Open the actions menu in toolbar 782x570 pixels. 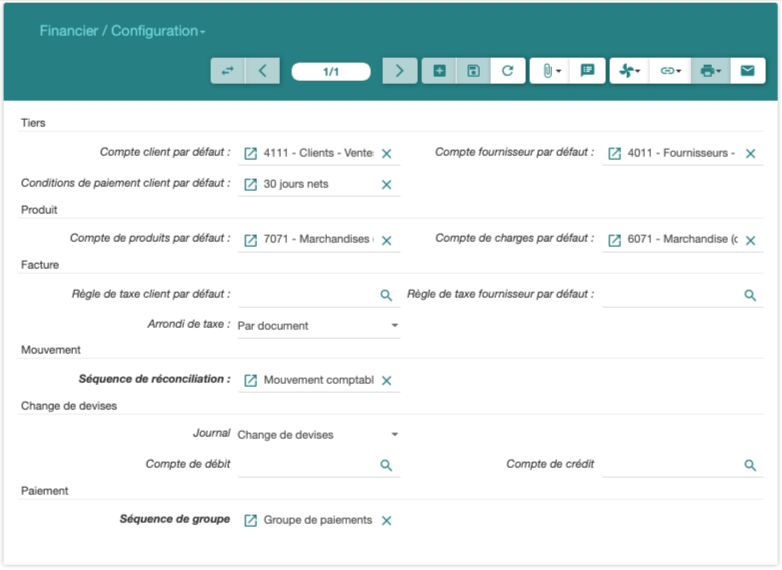(629, 71)
